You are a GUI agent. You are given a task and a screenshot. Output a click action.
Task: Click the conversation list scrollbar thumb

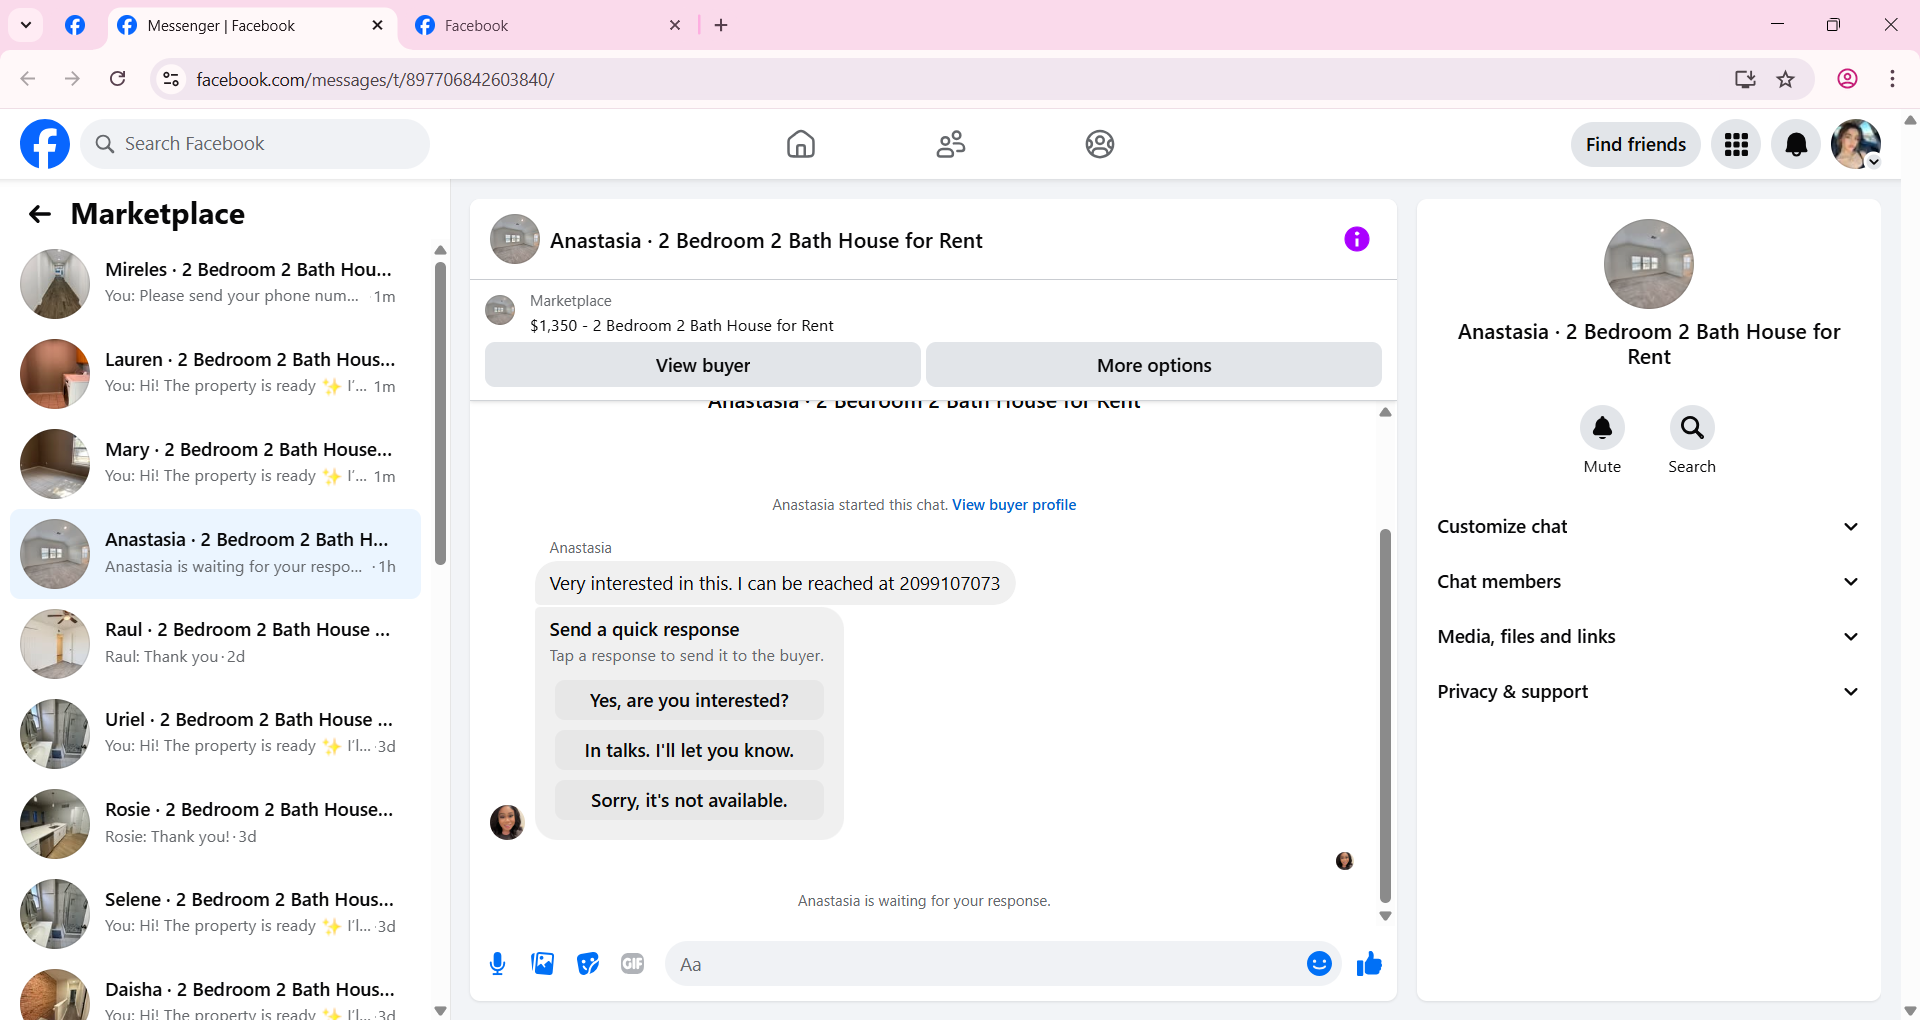point(440,413)
